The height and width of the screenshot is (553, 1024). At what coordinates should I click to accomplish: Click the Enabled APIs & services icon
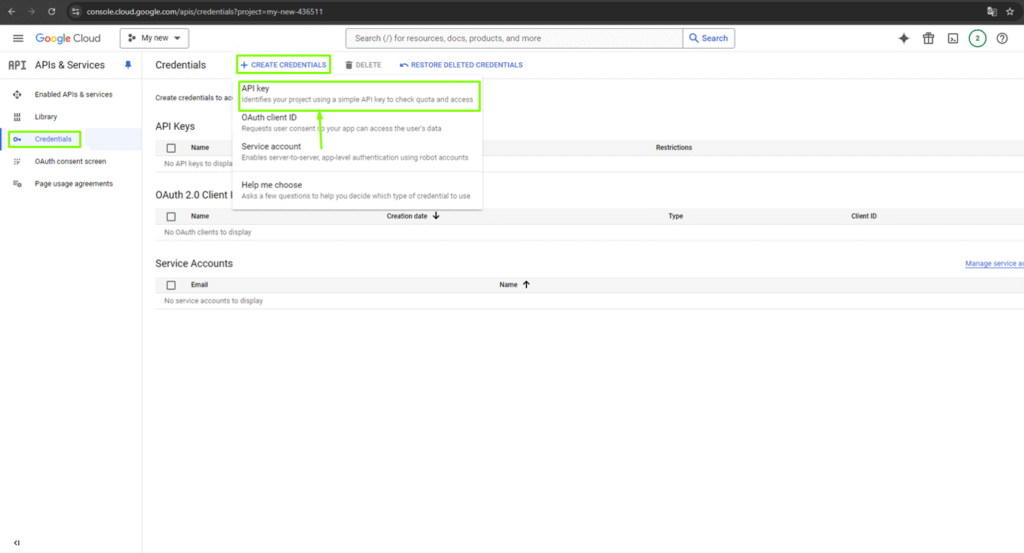click(17, 95)
